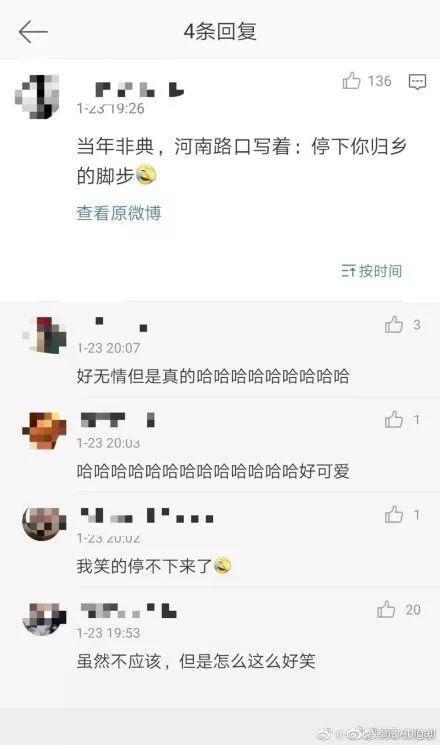The image size is (440, 745).
Task: Like the 哈哈哈好可爱 reply
Action: [394, 420]
